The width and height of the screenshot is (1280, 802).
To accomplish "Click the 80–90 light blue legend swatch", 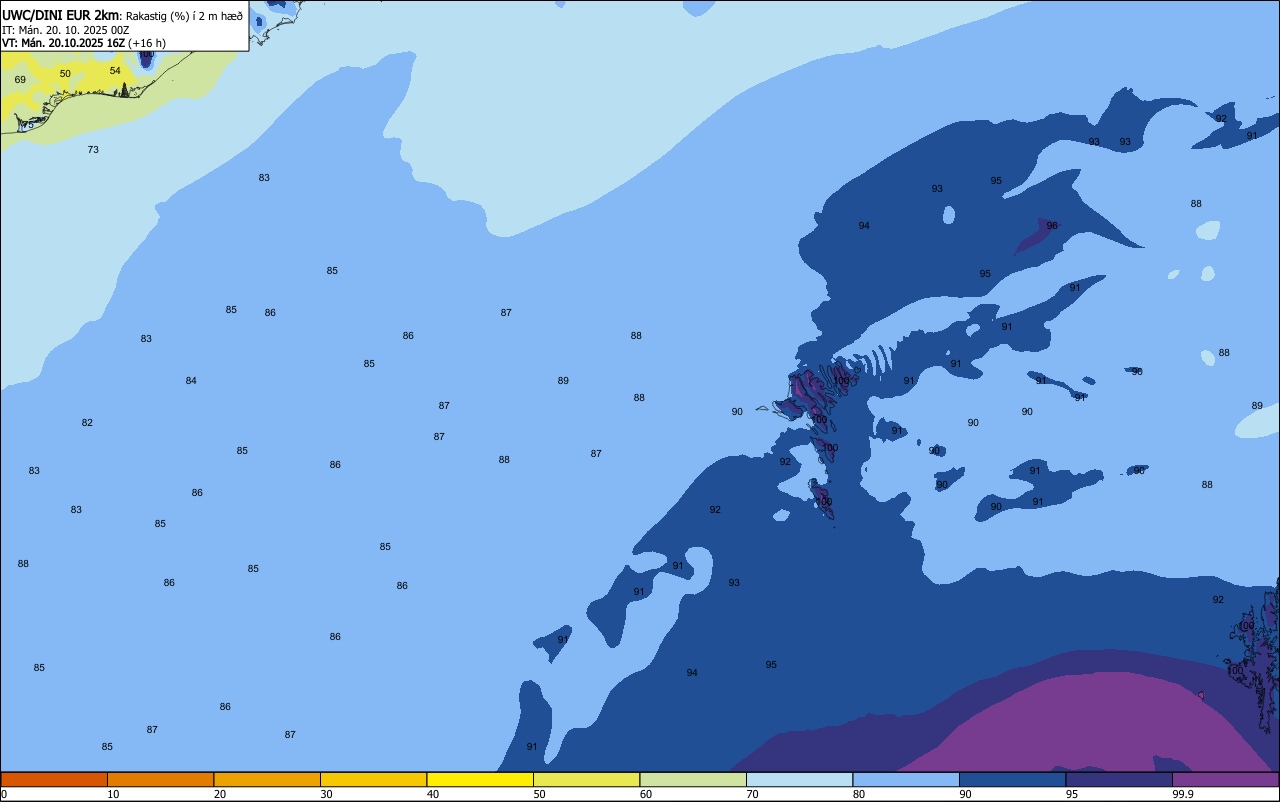I will 906,779.
